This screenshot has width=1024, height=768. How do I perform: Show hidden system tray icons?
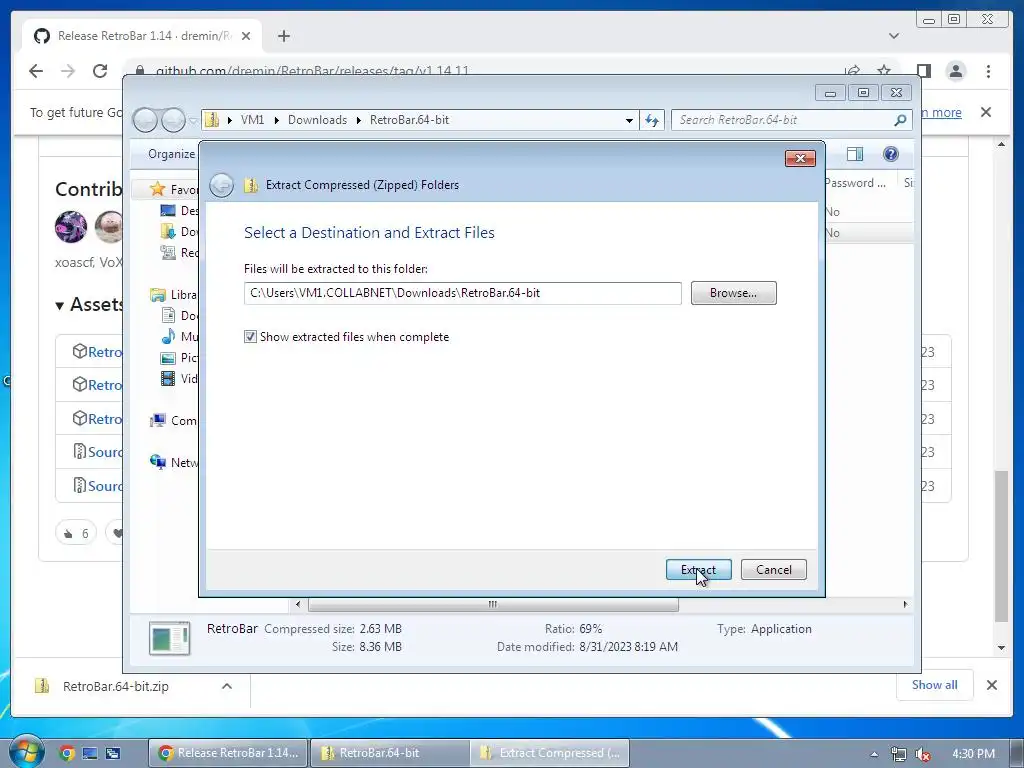874,754
